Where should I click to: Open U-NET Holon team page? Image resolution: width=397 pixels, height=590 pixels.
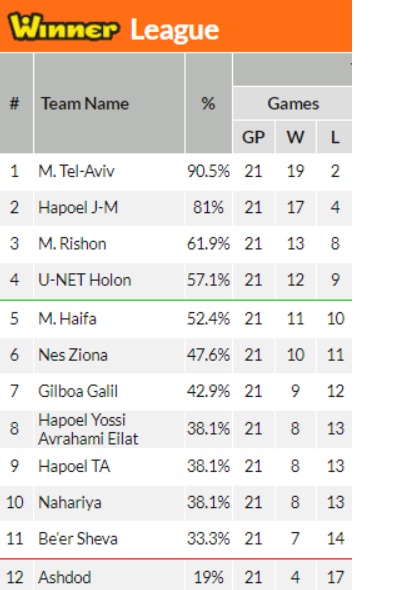point(85,280)
